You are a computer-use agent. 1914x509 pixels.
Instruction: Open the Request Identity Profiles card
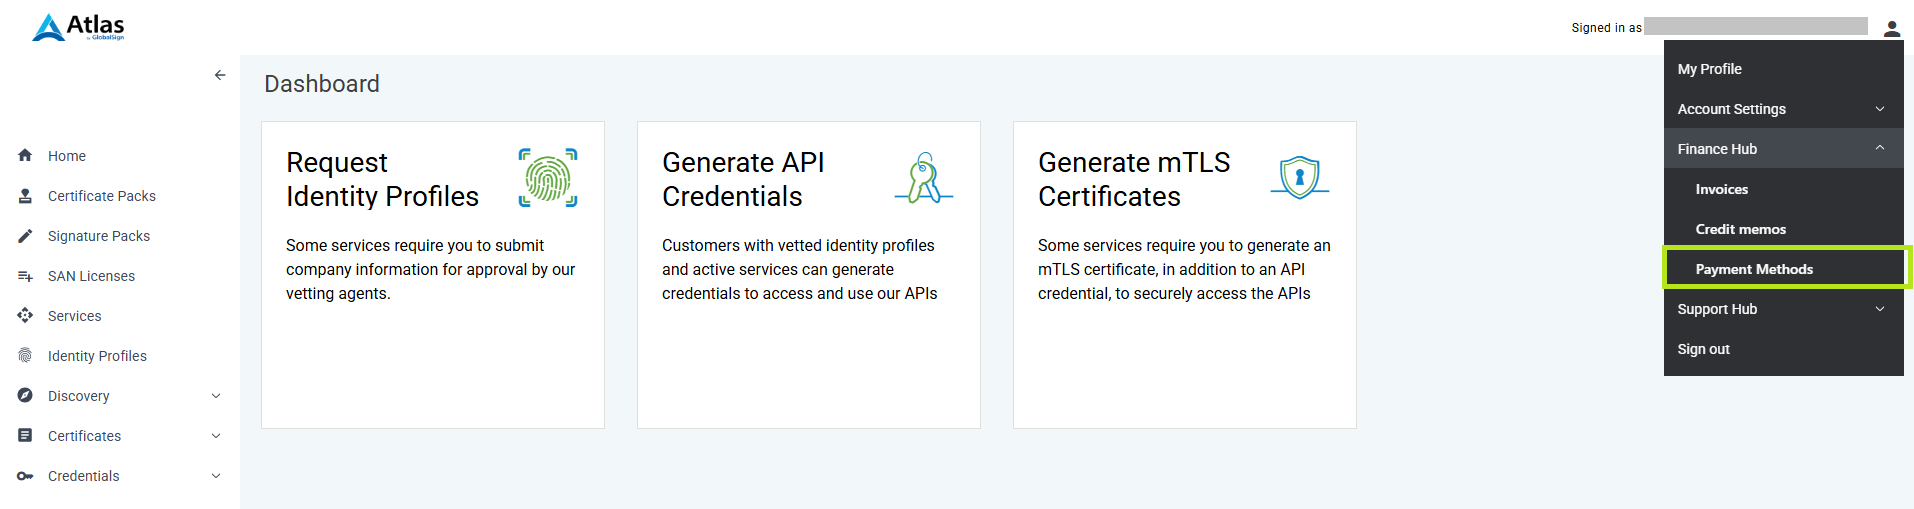pos(433,275)
